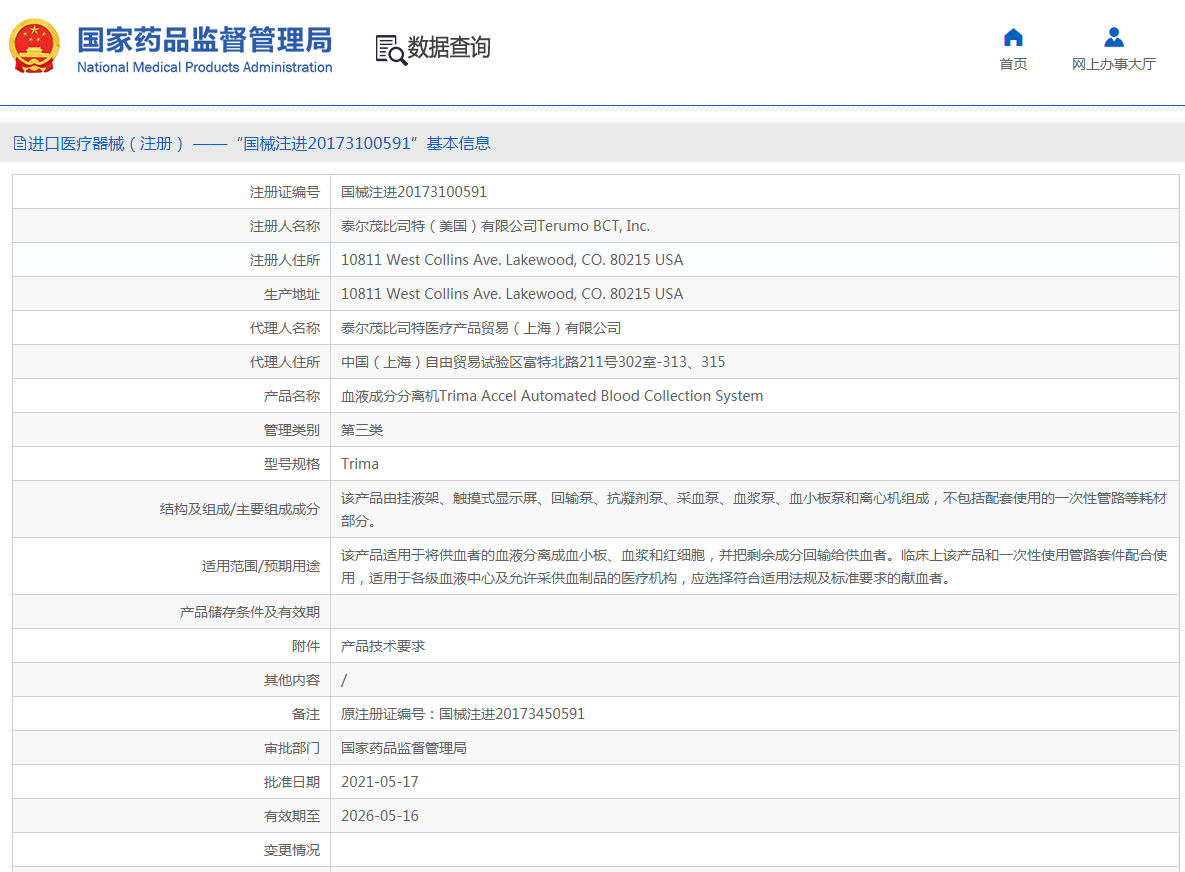1185x872 pixels.
Task: Select registration number 国械注进20173100591 value
Action: pyautogui.click(x=414, y=192)
